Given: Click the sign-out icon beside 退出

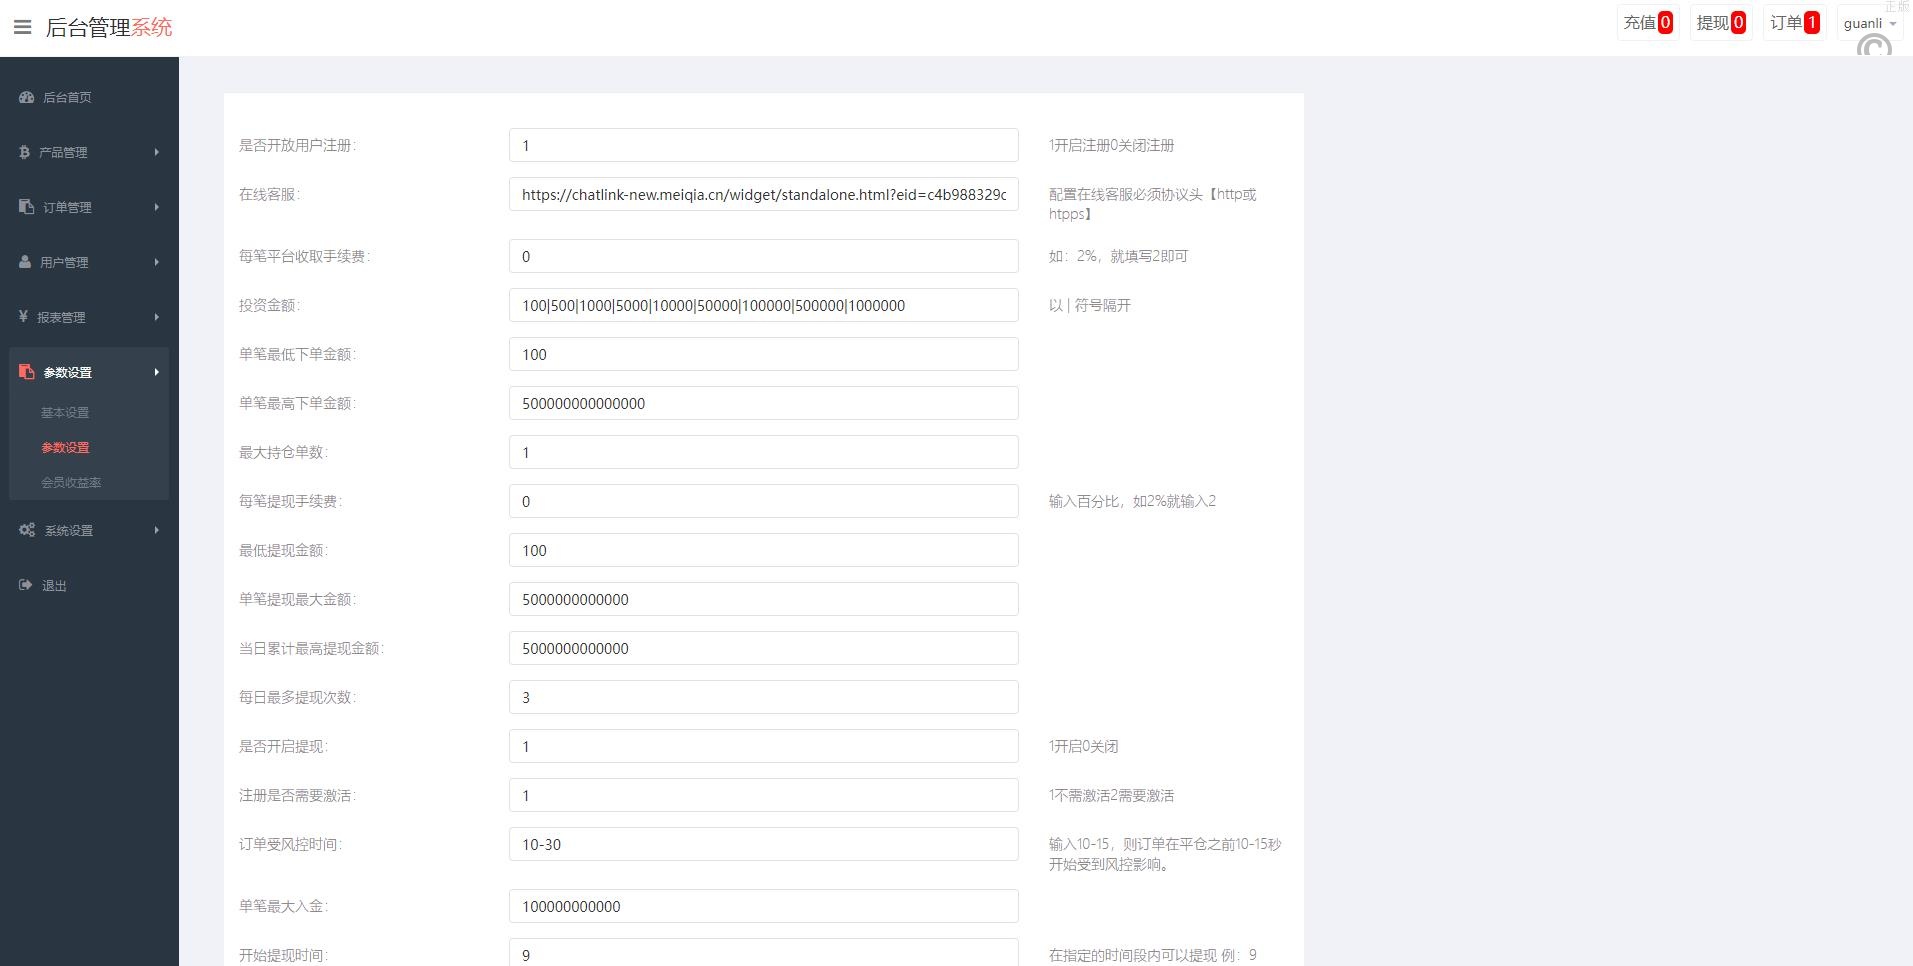Looking at the screenshot, I should coord(26,585).
